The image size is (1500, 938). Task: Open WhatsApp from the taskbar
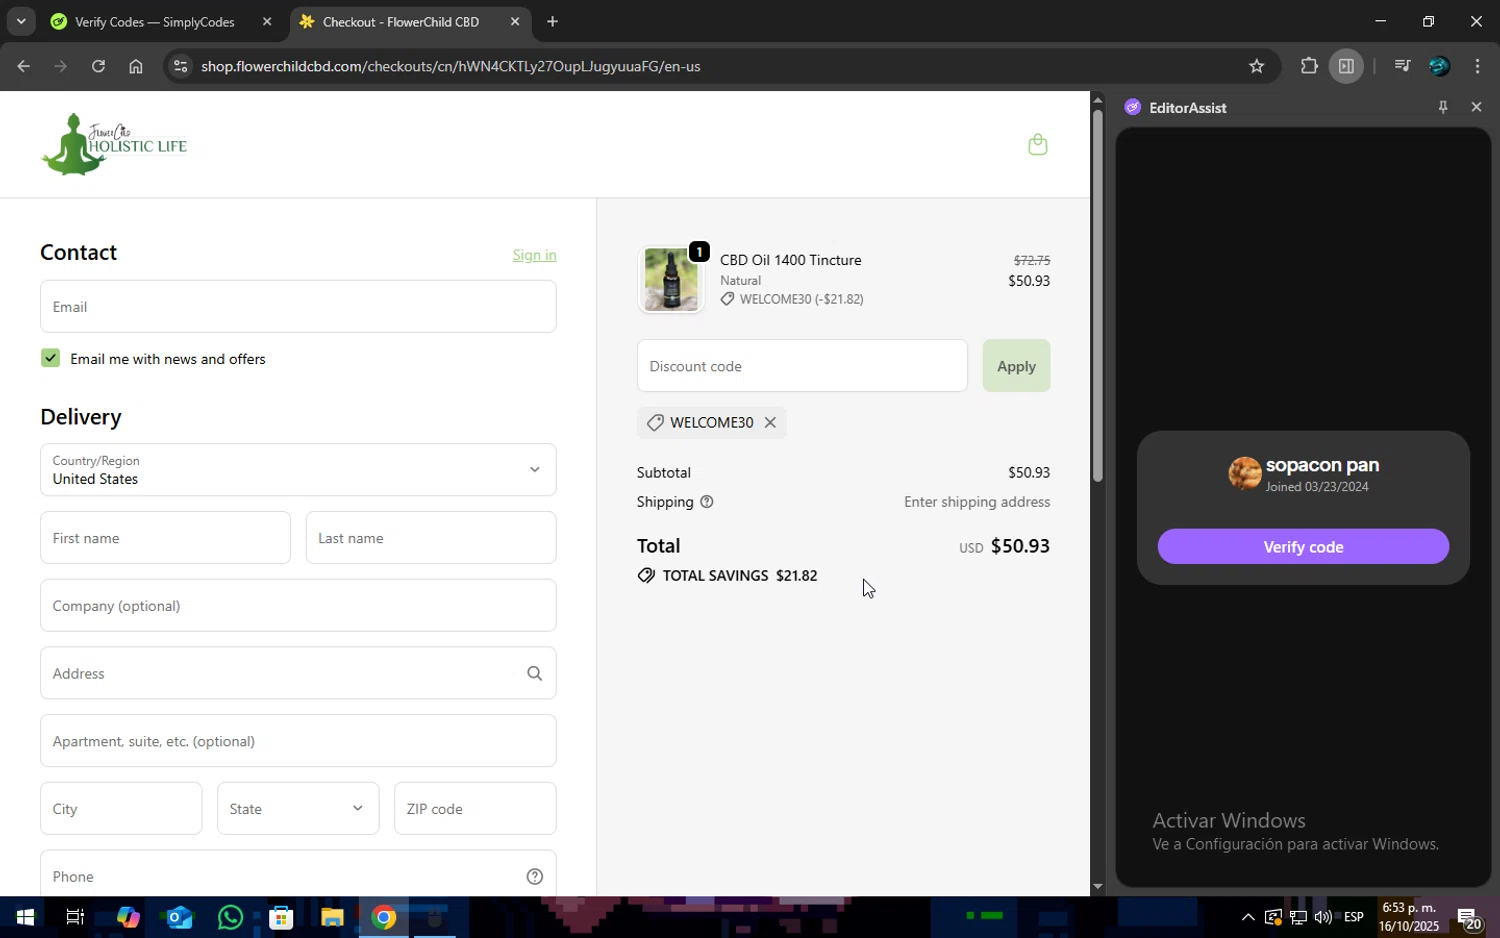tap(230, 917)
